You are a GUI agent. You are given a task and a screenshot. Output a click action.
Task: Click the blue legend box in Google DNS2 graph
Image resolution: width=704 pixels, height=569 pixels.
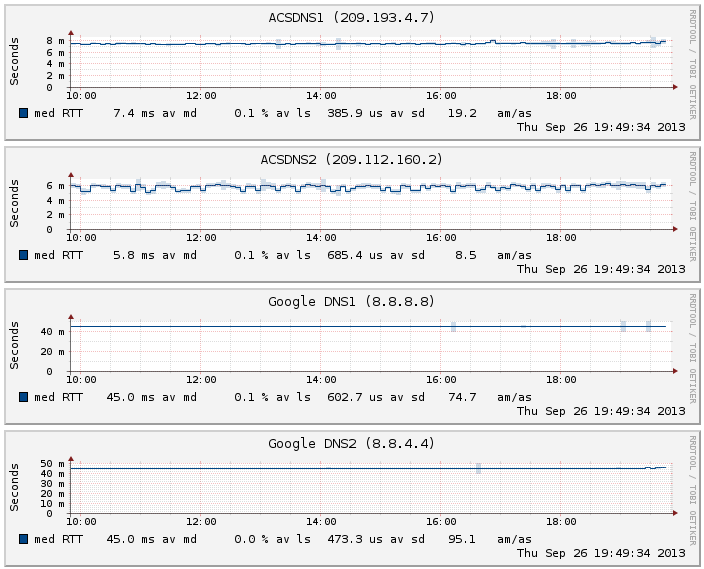23,539
